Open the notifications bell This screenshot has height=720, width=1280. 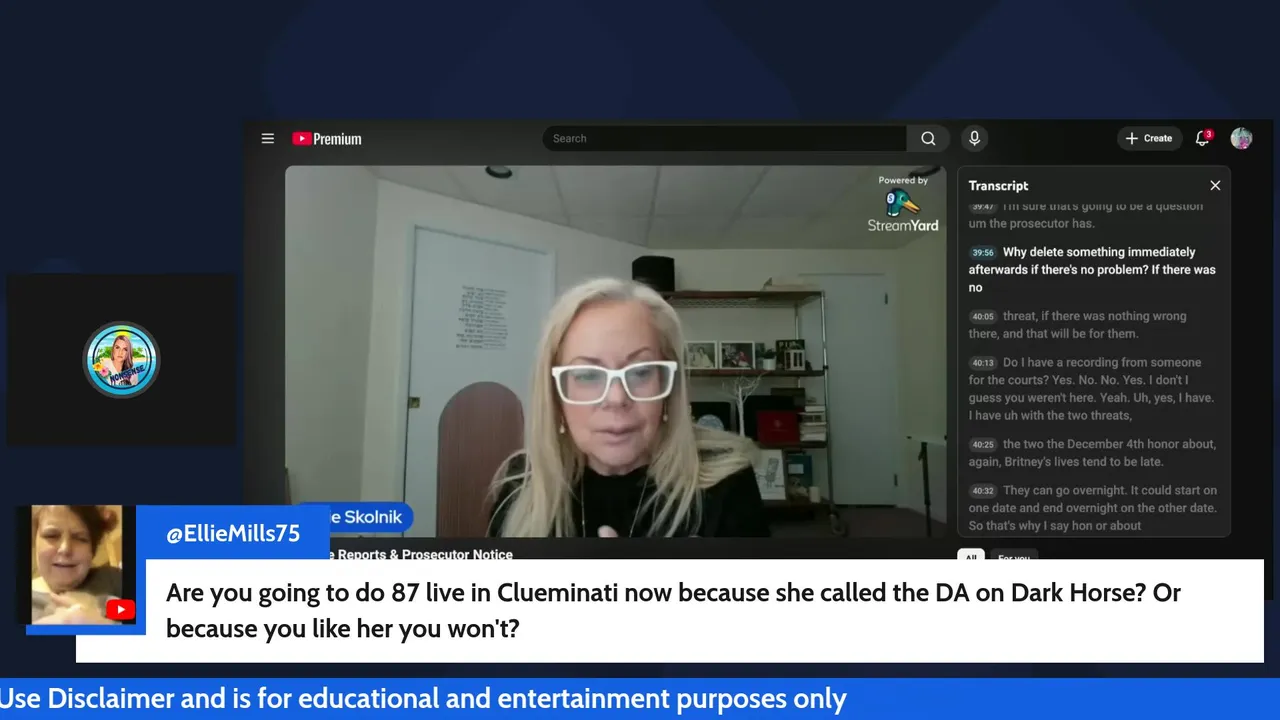[1203, 139]
